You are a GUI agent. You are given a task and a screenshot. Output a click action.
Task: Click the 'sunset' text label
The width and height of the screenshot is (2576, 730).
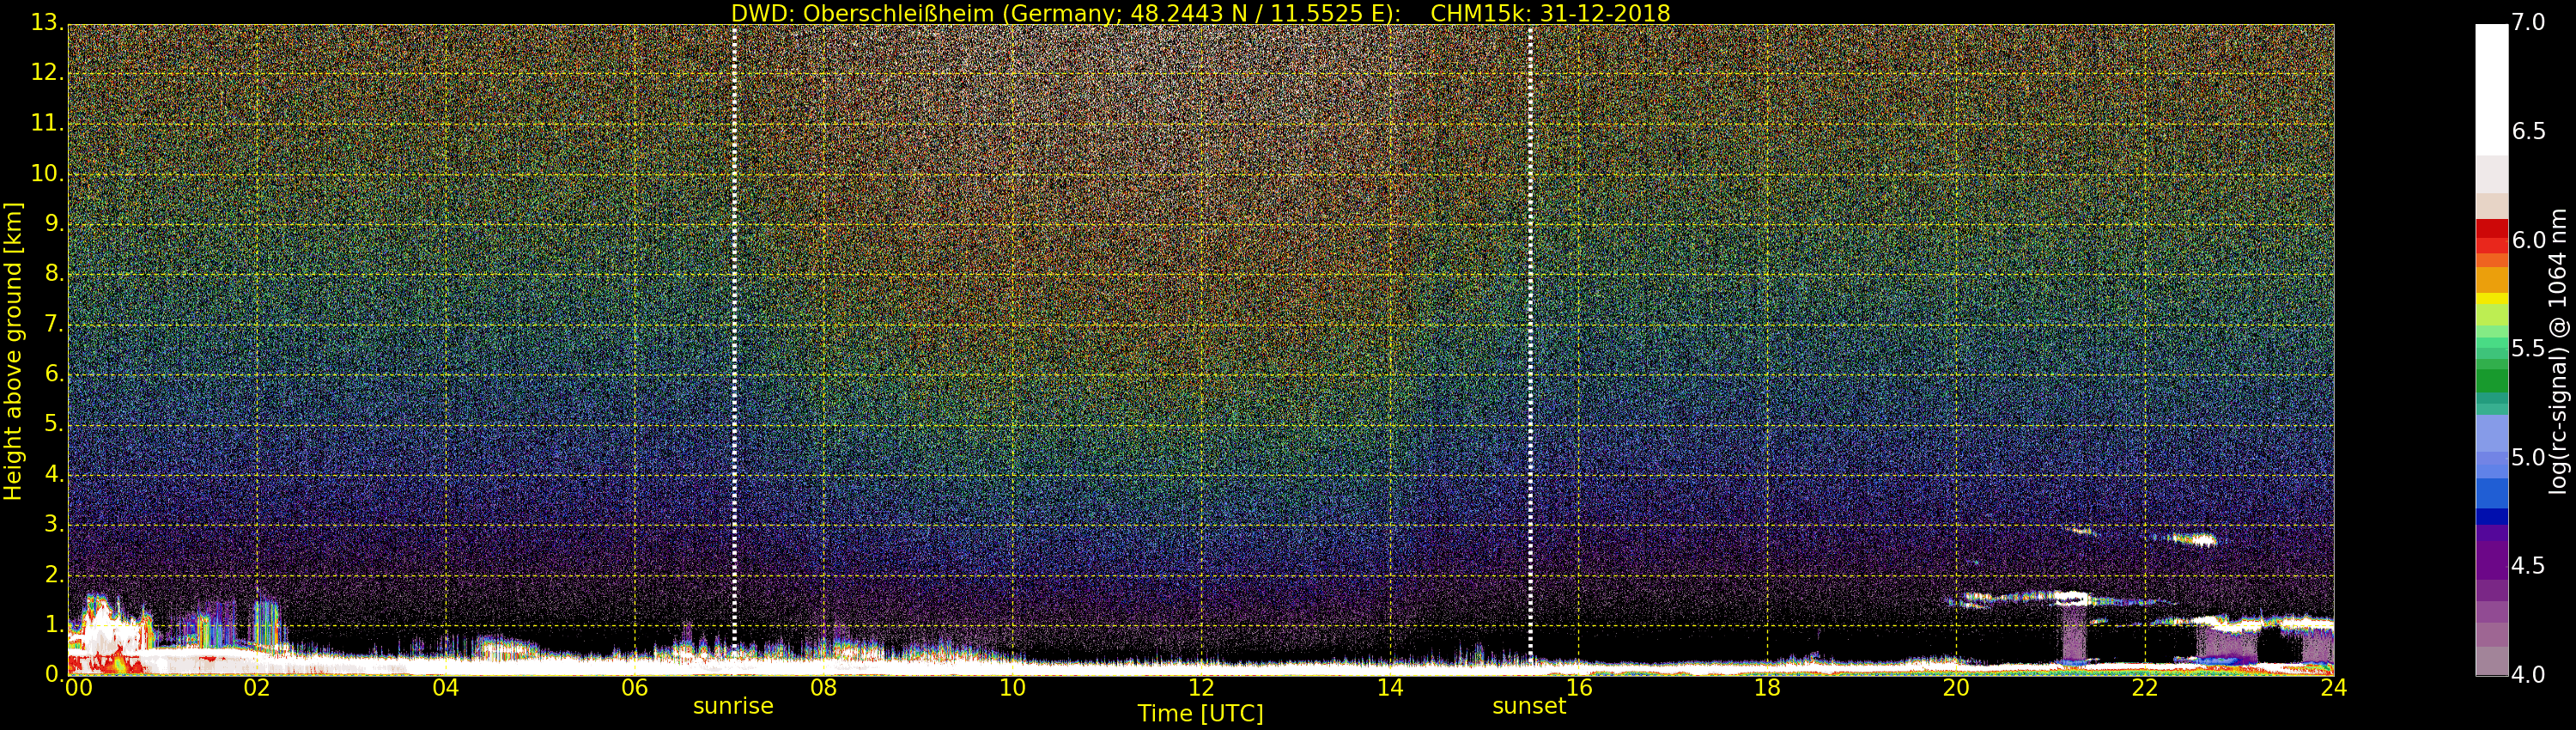click(x=1528, y=706)
